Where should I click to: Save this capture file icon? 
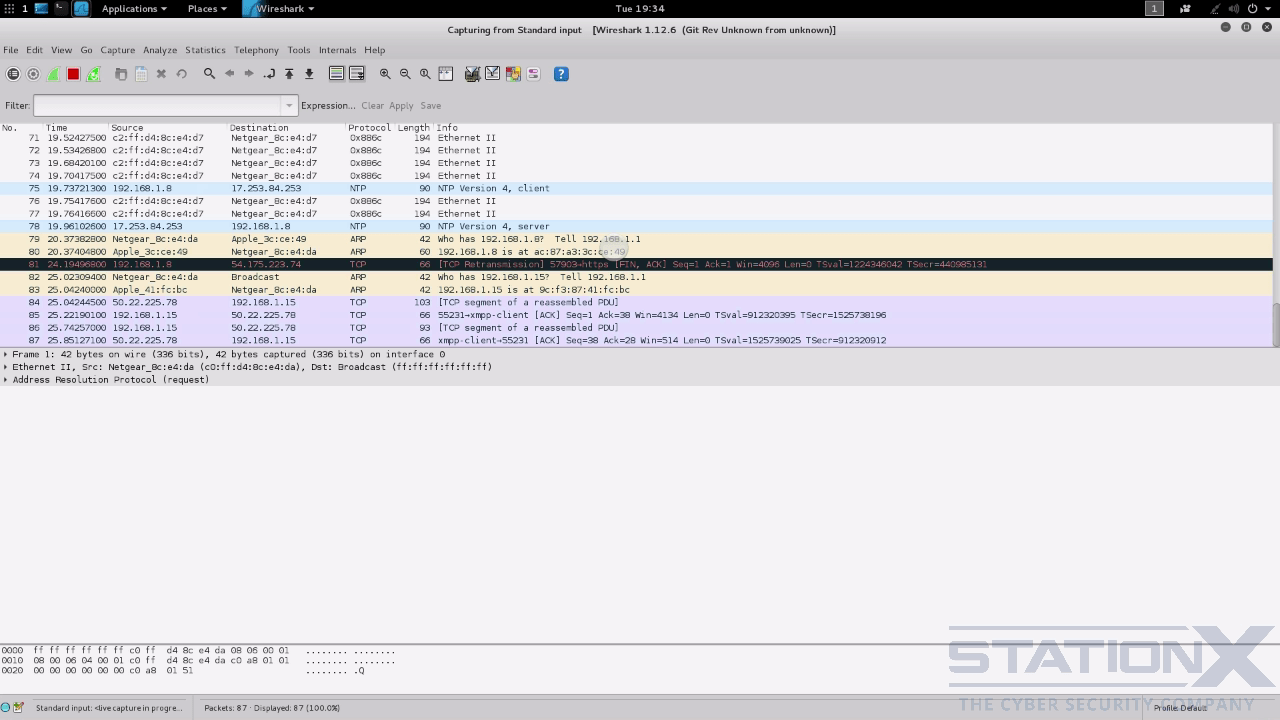pyautogui.click(x=141, y=74)
